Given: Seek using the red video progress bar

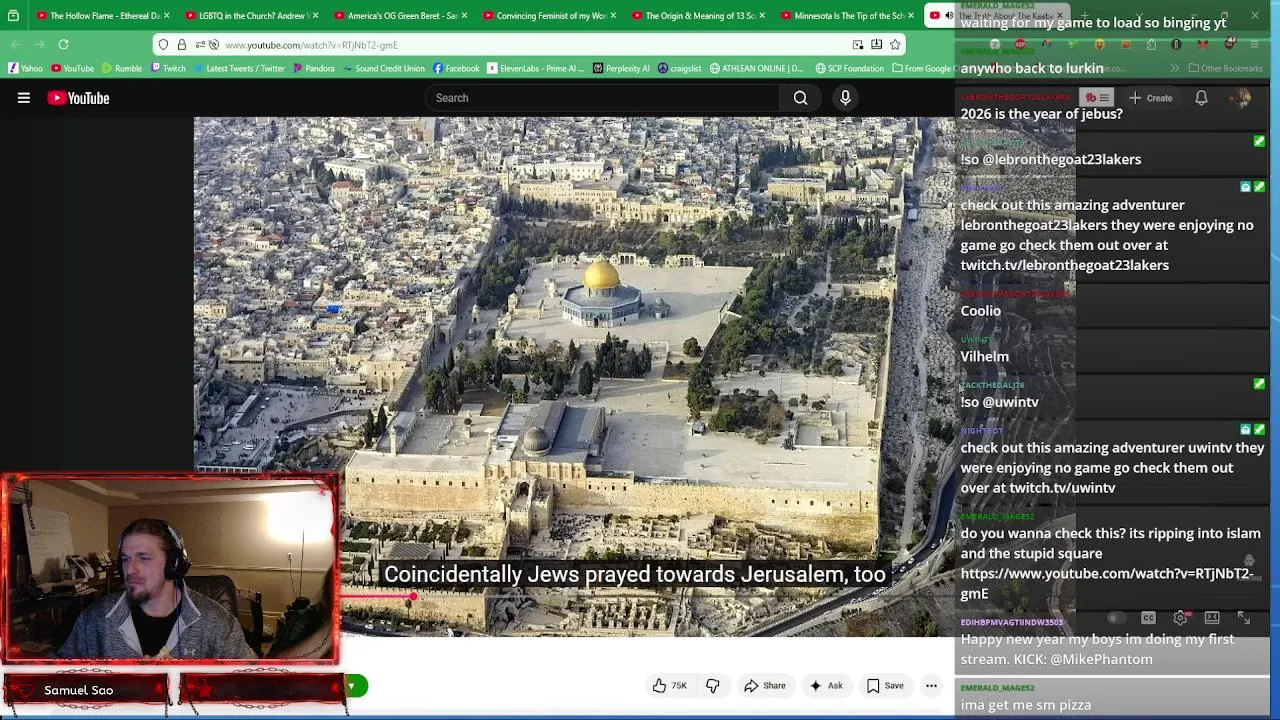Looking at the screenshot, I should tap(376, 598).
